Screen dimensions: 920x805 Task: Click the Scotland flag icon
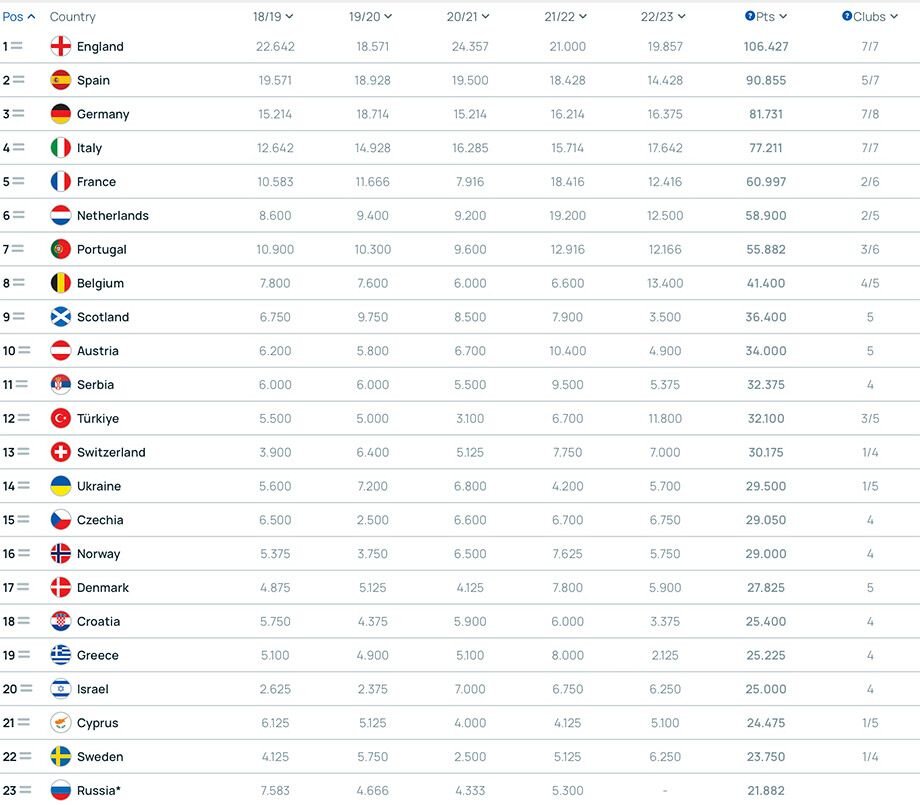point(60,317)
